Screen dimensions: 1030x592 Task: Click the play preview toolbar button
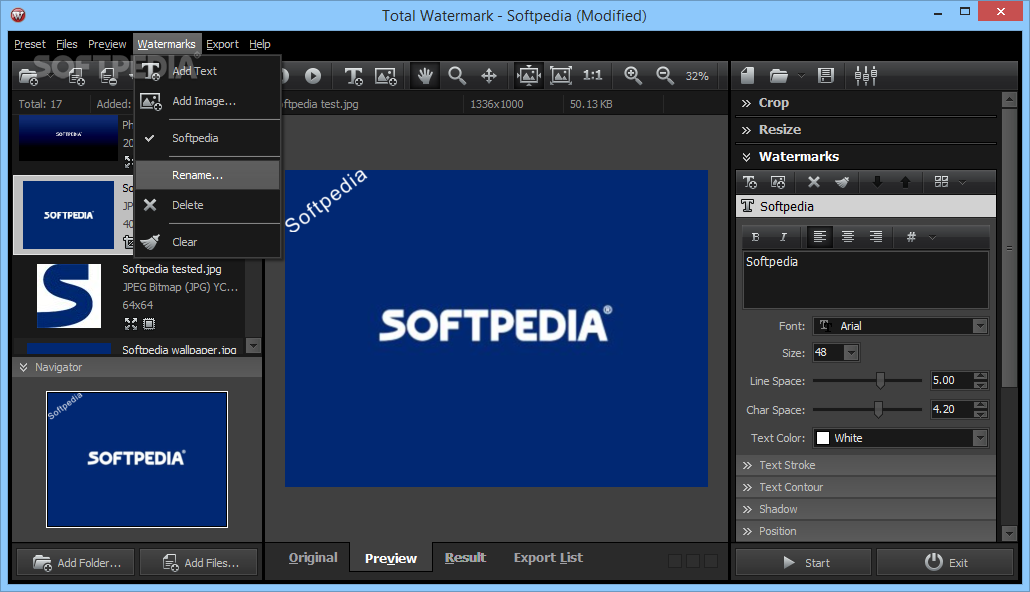pyautogui.click(x=313, y=76)
